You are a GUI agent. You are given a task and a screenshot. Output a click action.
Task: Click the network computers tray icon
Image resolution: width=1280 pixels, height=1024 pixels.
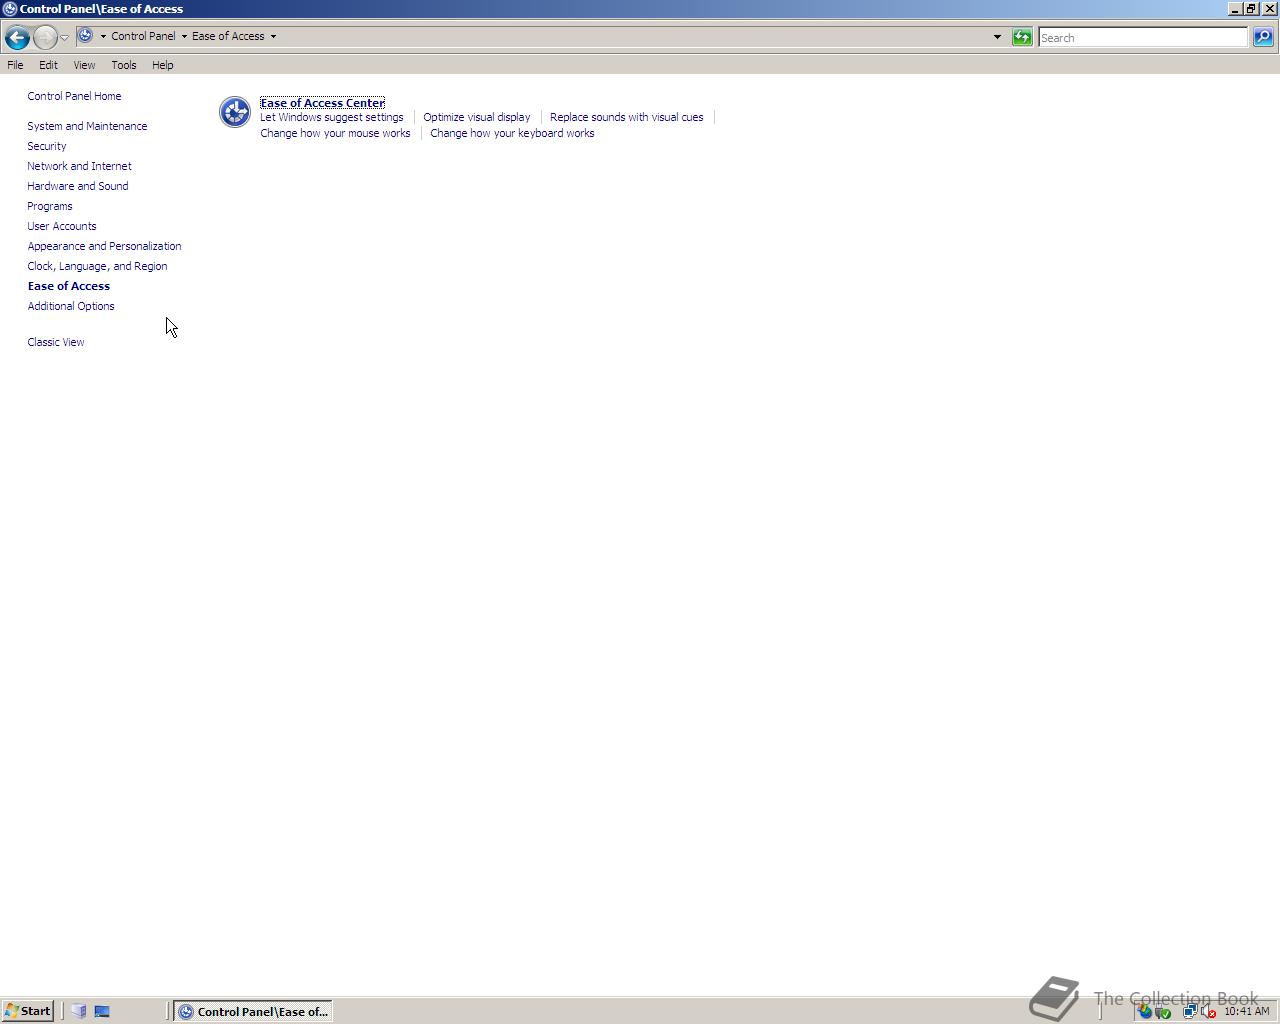(x=1190, y=1011)
